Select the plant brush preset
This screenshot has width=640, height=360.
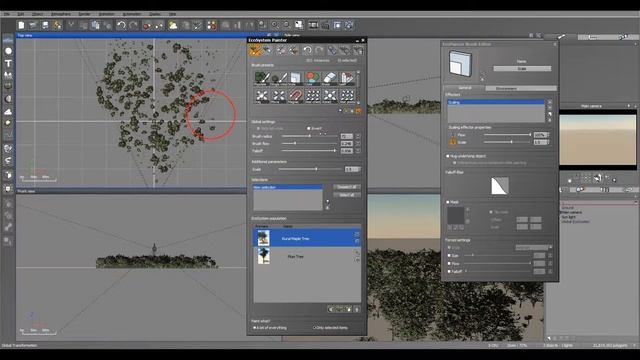[x=262, y=78]
